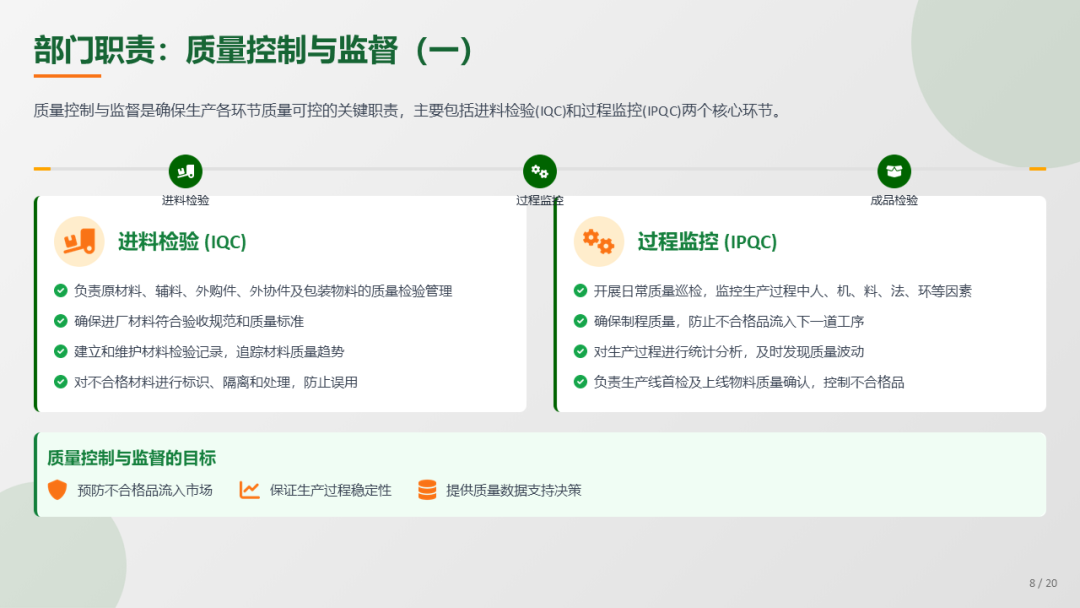Click the green 进料检验 timeline circle icon
The width and height of the screenshot is (1080, 608).
coord(185,171)
